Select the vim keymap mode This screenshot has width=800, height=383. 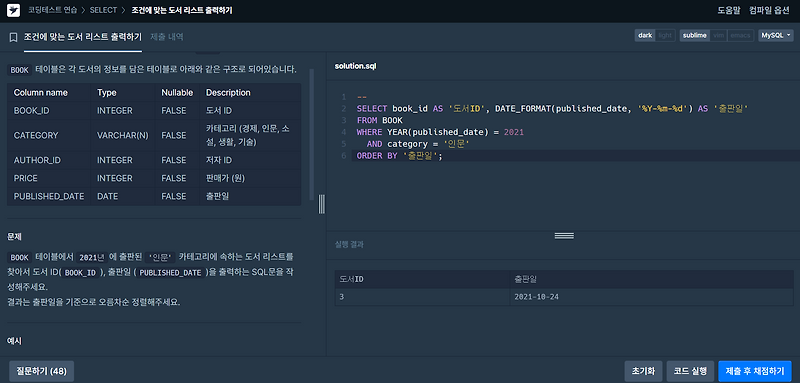click(x=717, y=36)
